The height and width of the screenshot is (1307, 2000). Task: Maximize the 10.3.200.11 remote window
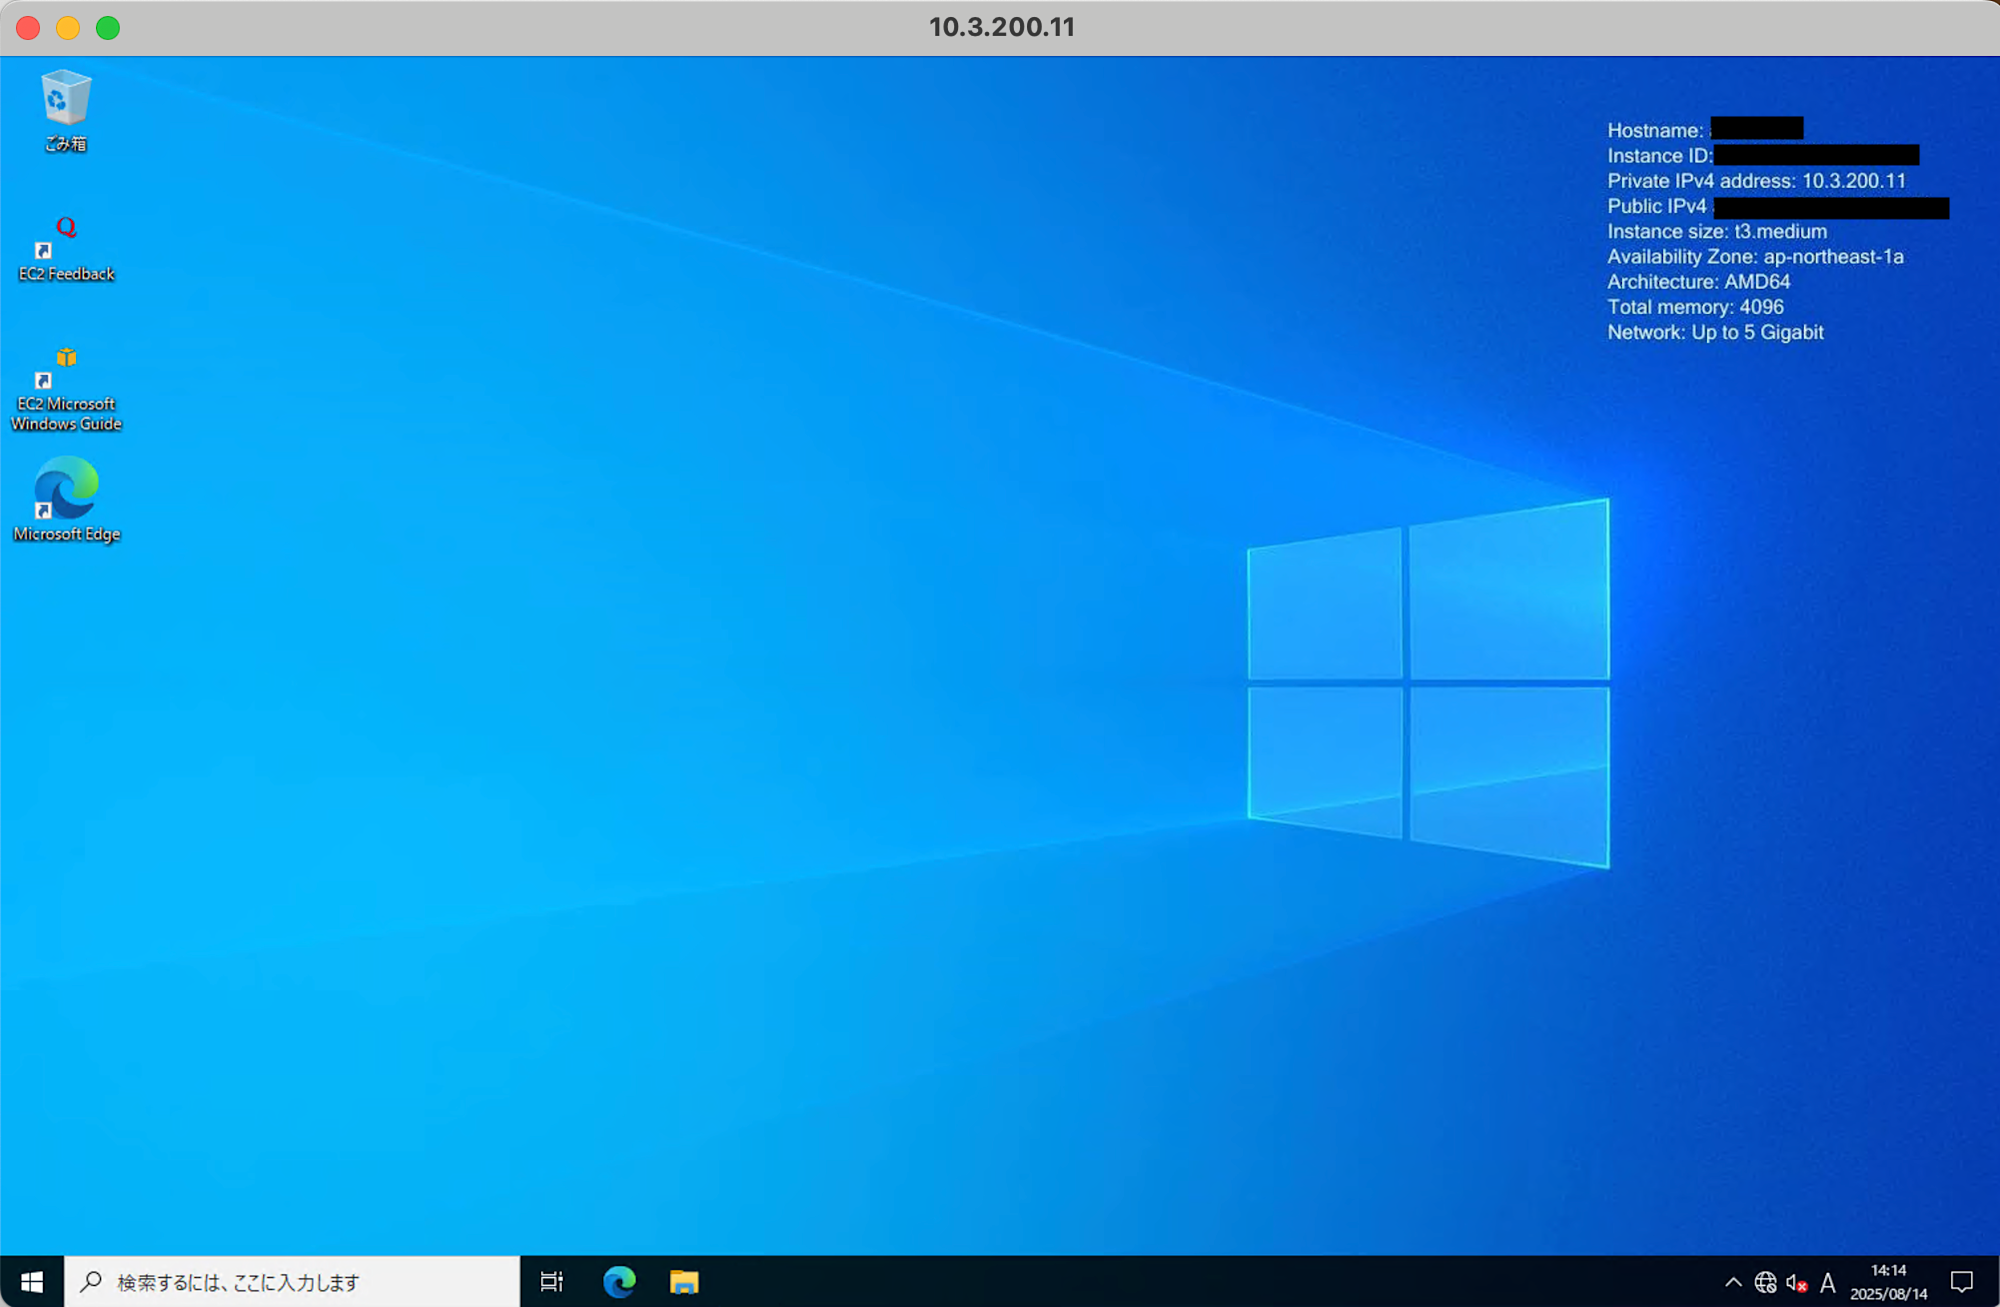[x=108, y=28]
